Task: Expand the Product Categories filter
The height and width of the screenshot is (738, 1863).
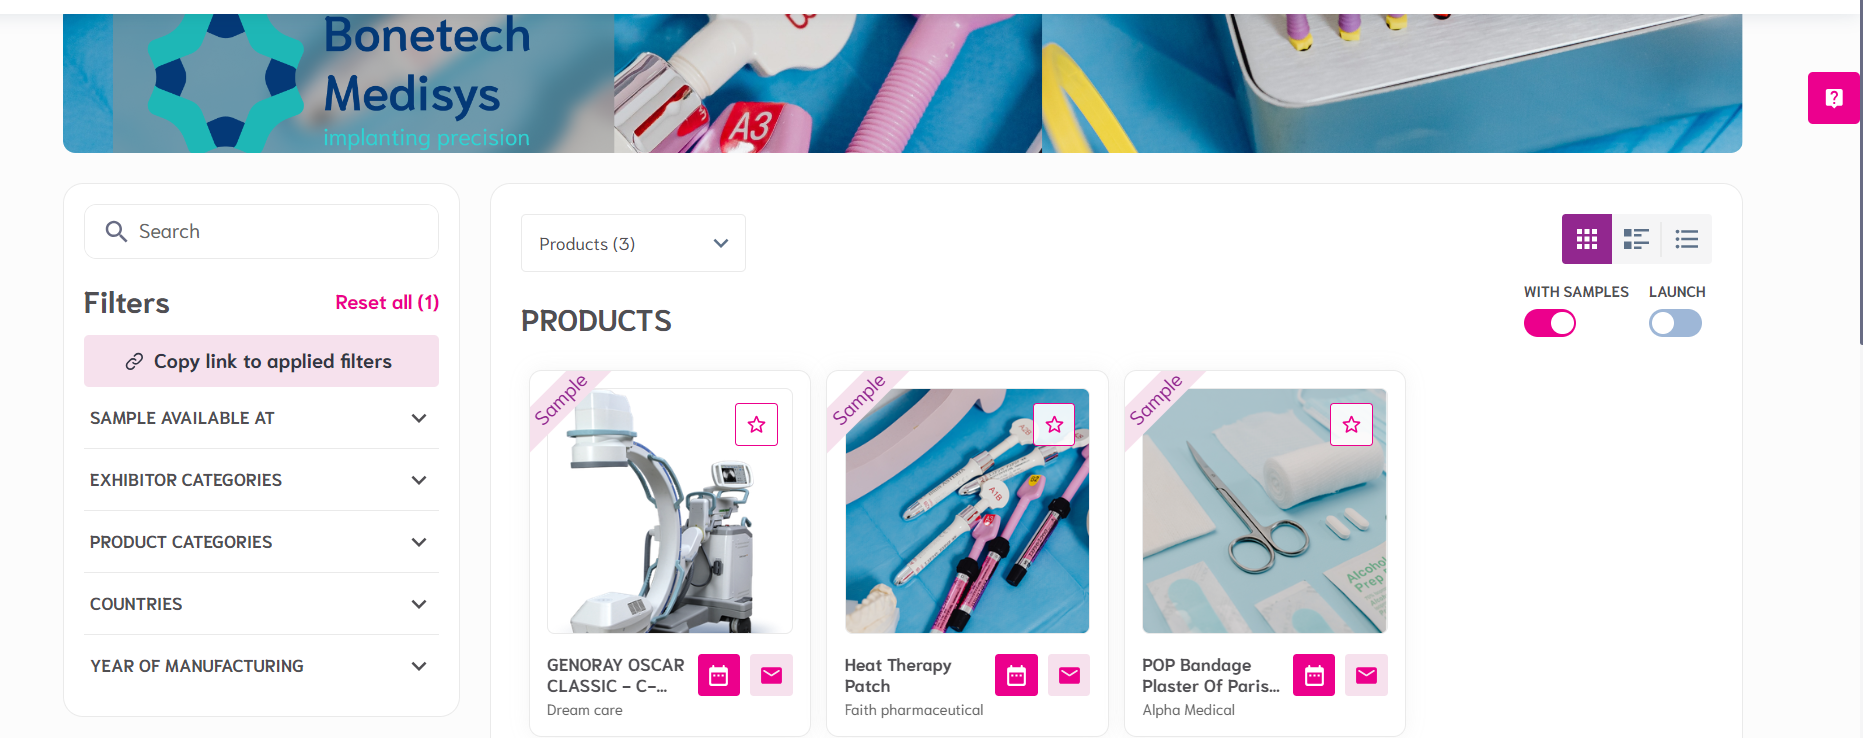Action: coord(260,542)
